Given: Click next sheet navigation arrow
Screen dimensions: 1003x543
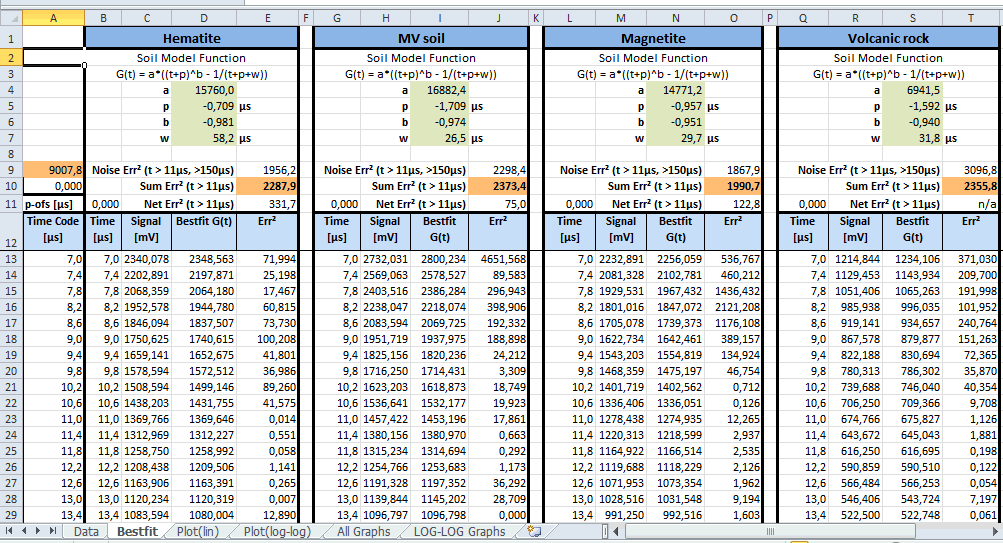Looking at the screenshot, I should [x=38, y=531].
